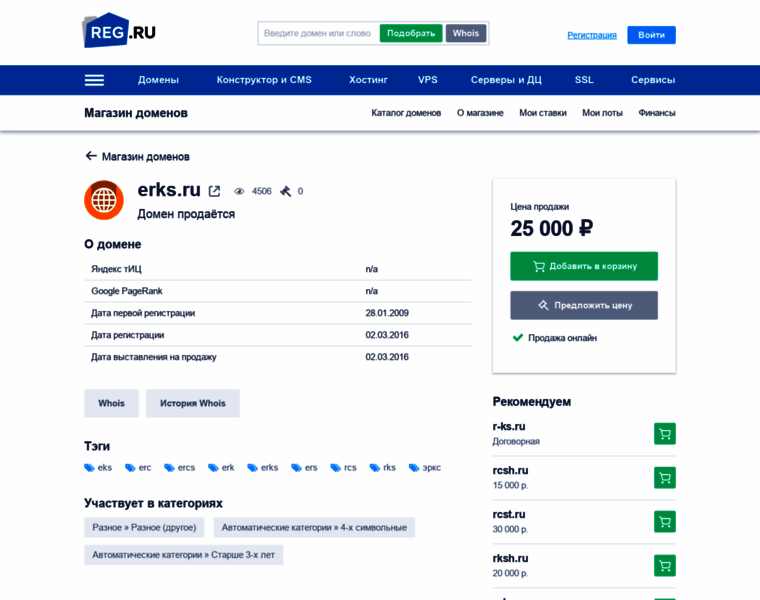Viewport: 760px width, 600px height.
Task: Select the ers tag
Action: click(x=304, y=468)
